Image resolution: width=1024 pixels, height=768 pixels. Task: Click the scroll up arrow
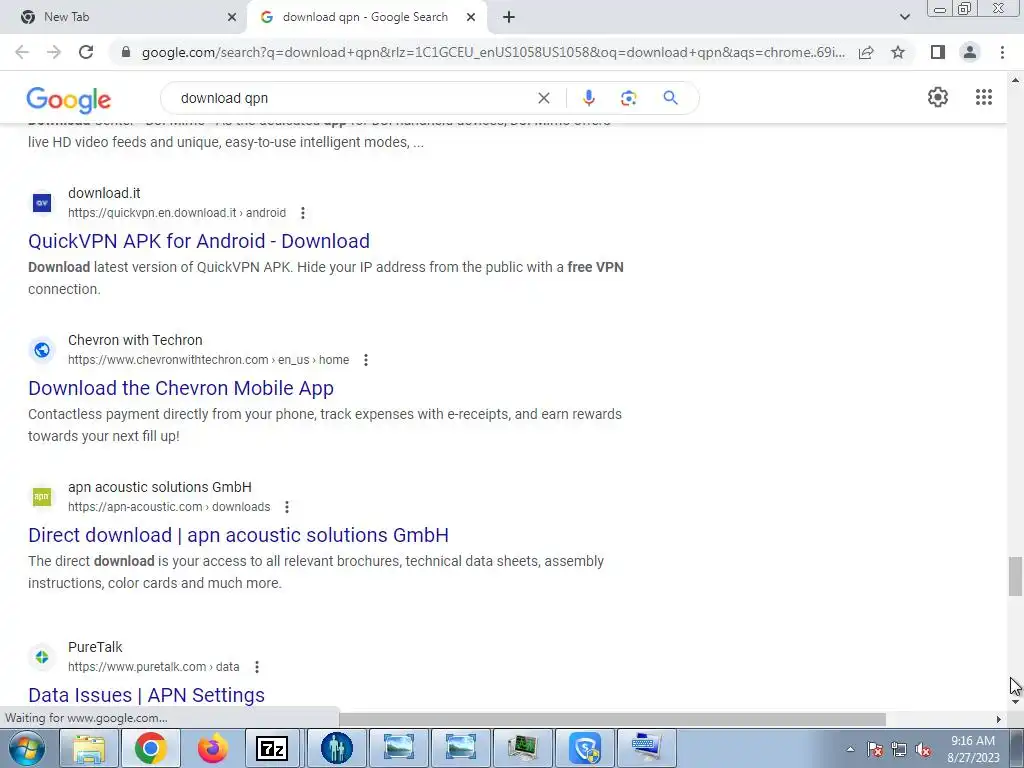(1015, 80)
